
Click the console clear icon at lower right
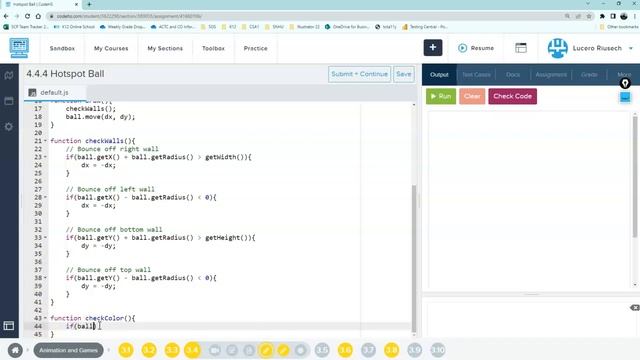click(635, 307)
